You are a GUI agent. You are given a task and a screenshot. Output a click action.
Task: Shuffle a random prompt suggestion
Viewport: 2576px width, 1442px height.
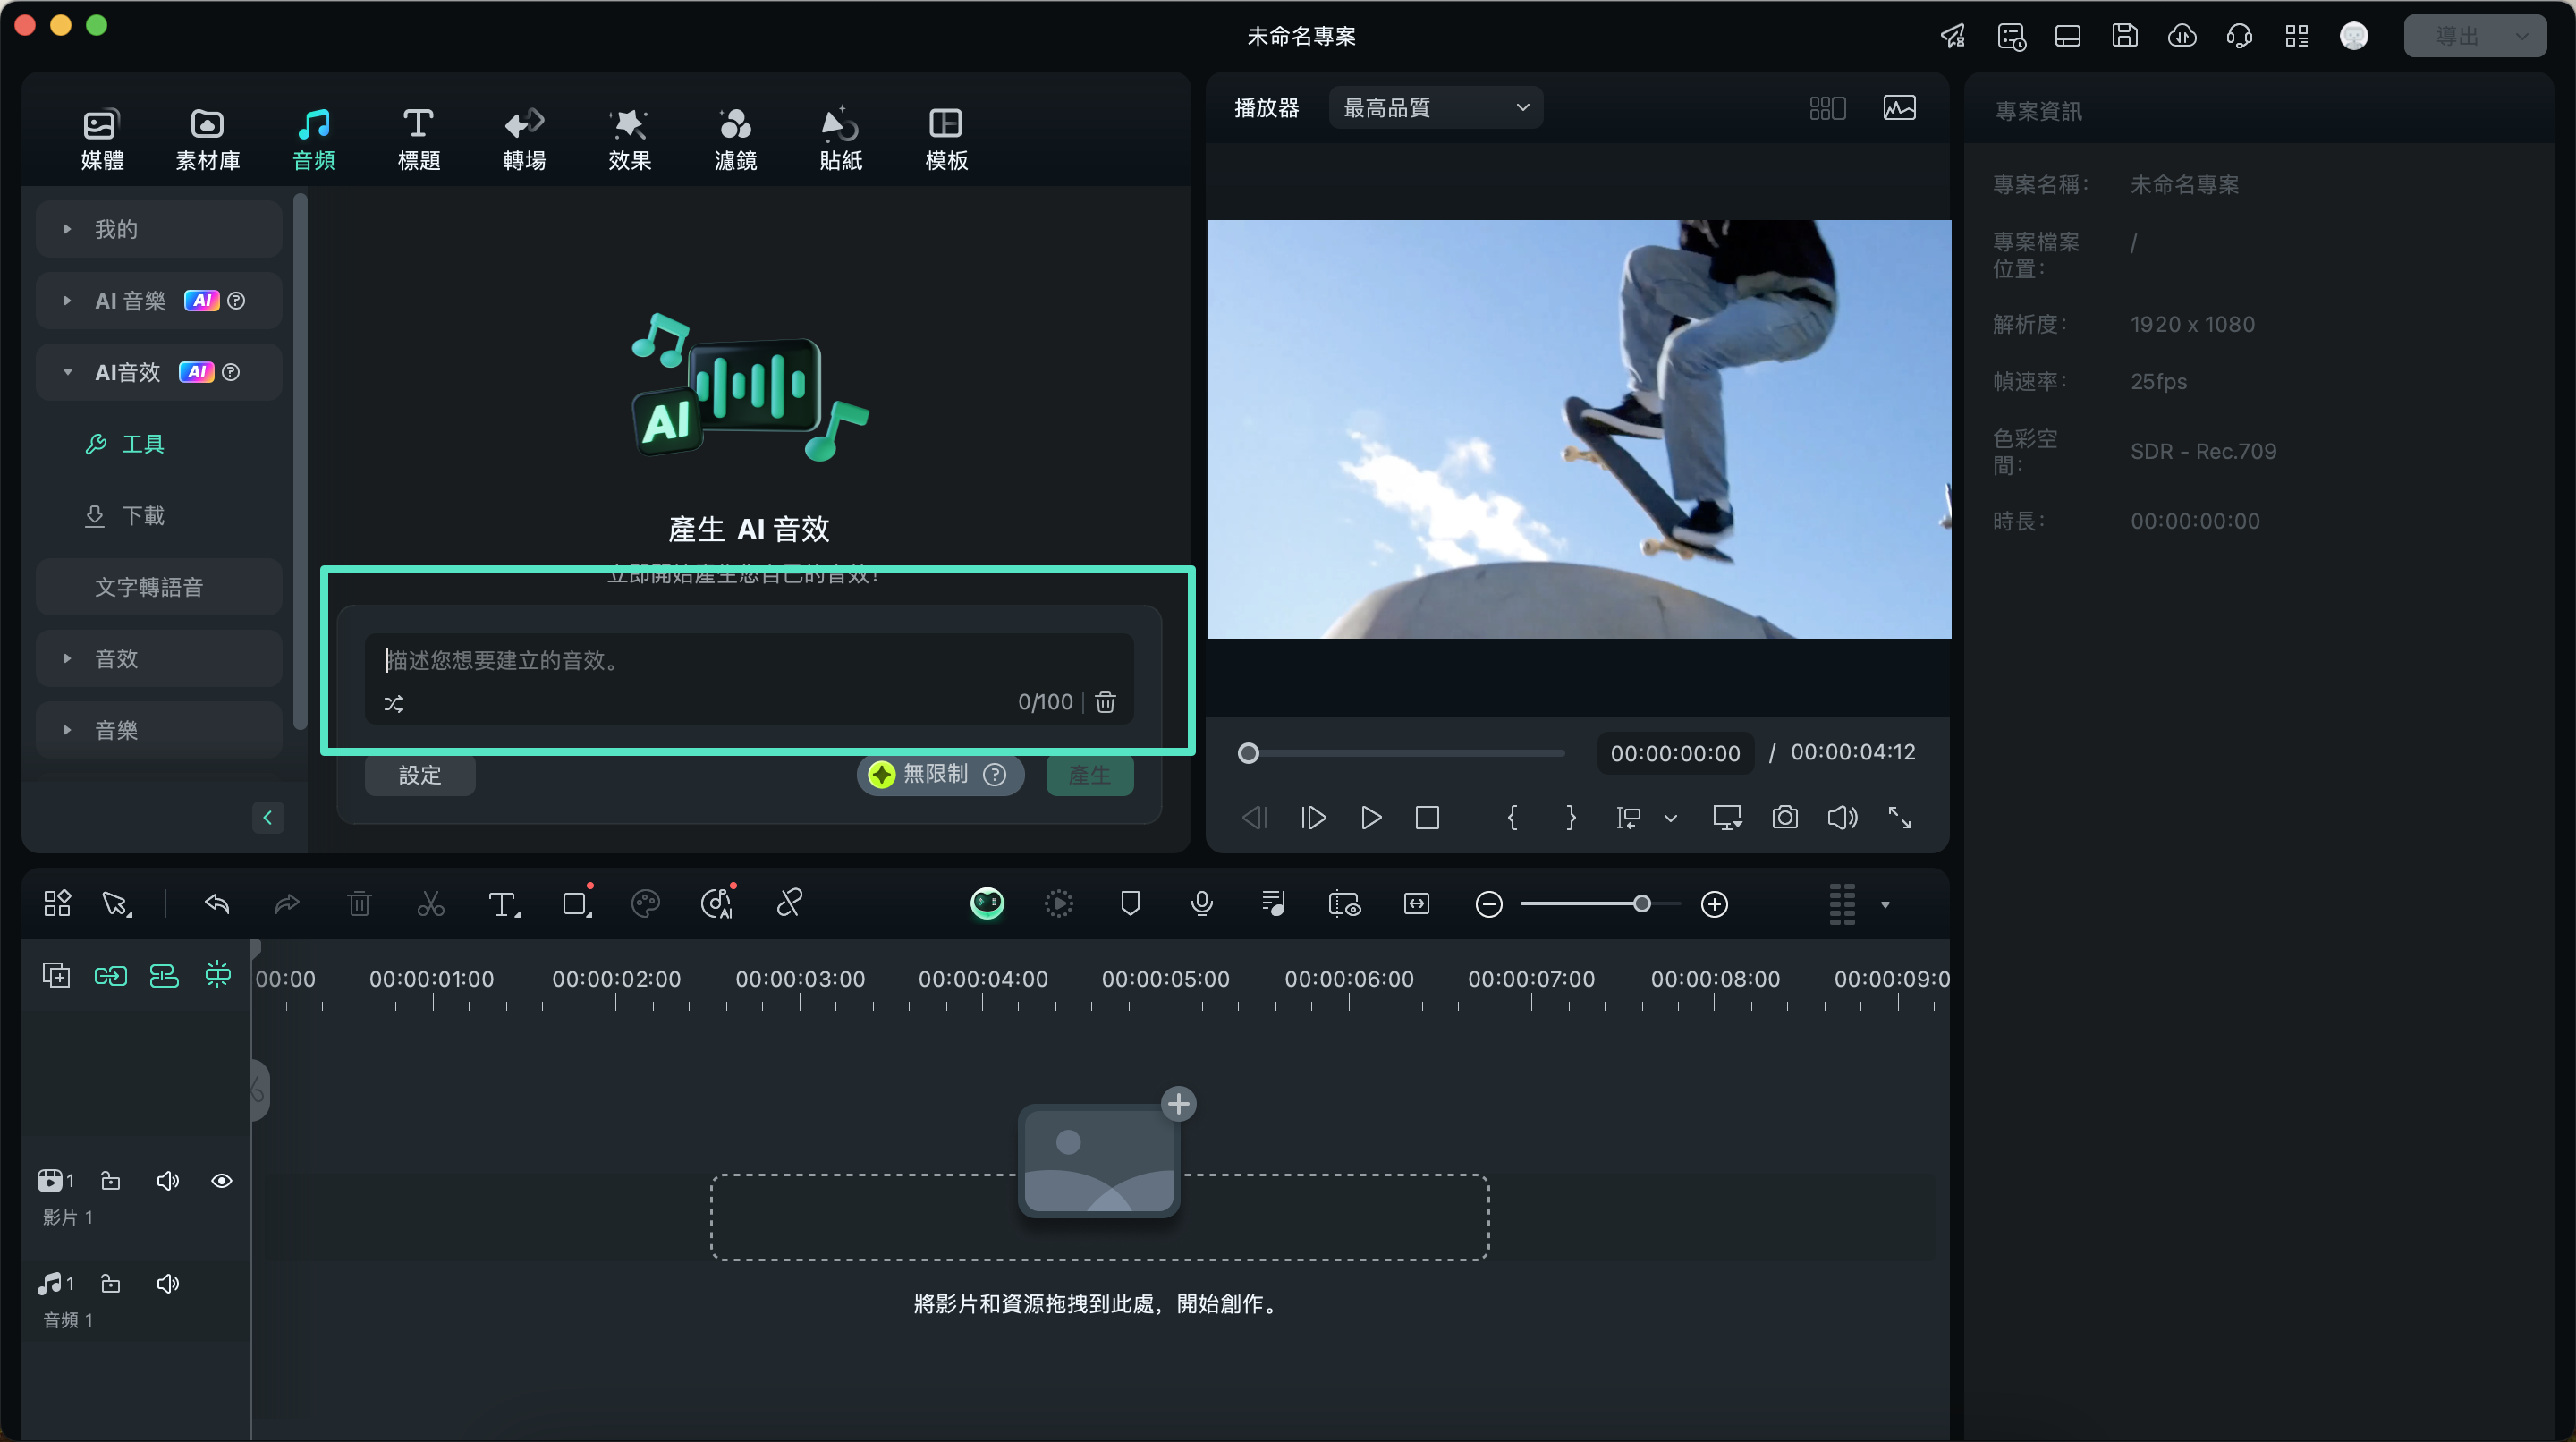pos(394,704)
